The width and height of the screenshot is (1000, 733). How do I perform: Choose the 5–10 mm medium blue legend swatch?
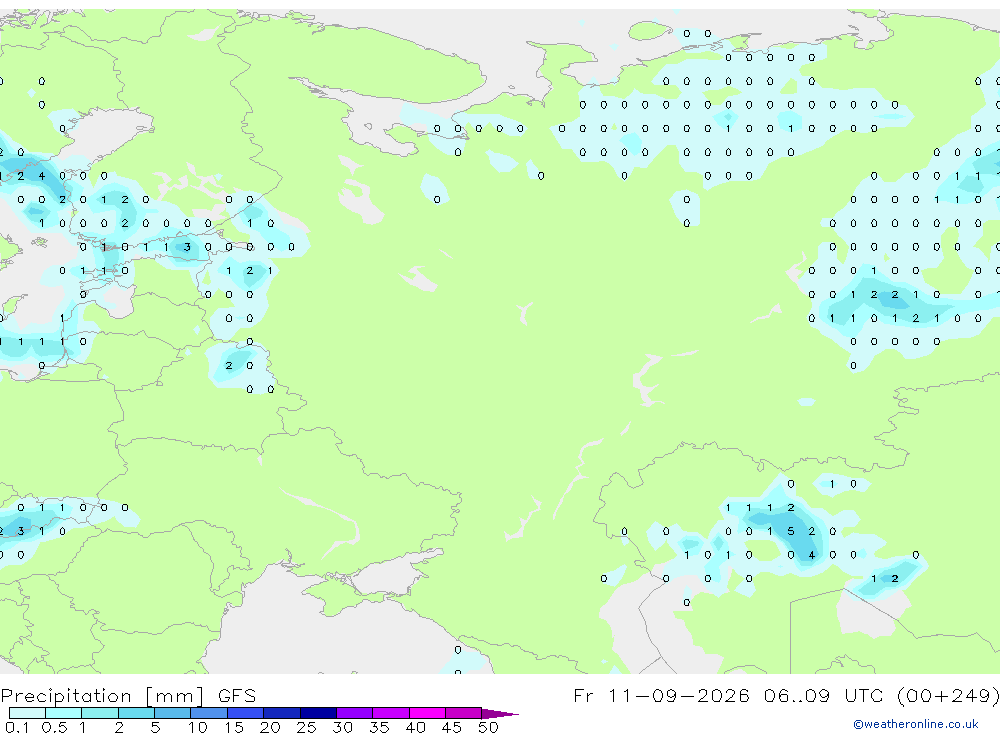pyautogui.click(x=172, y=713)
